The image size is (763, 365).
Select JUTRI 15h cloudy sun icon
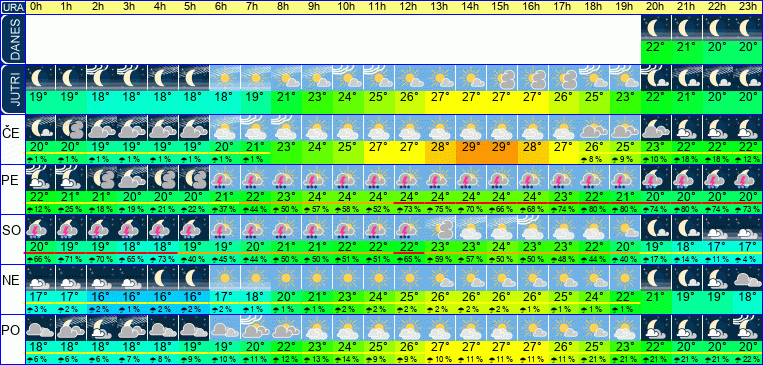[x=502, y=78]
